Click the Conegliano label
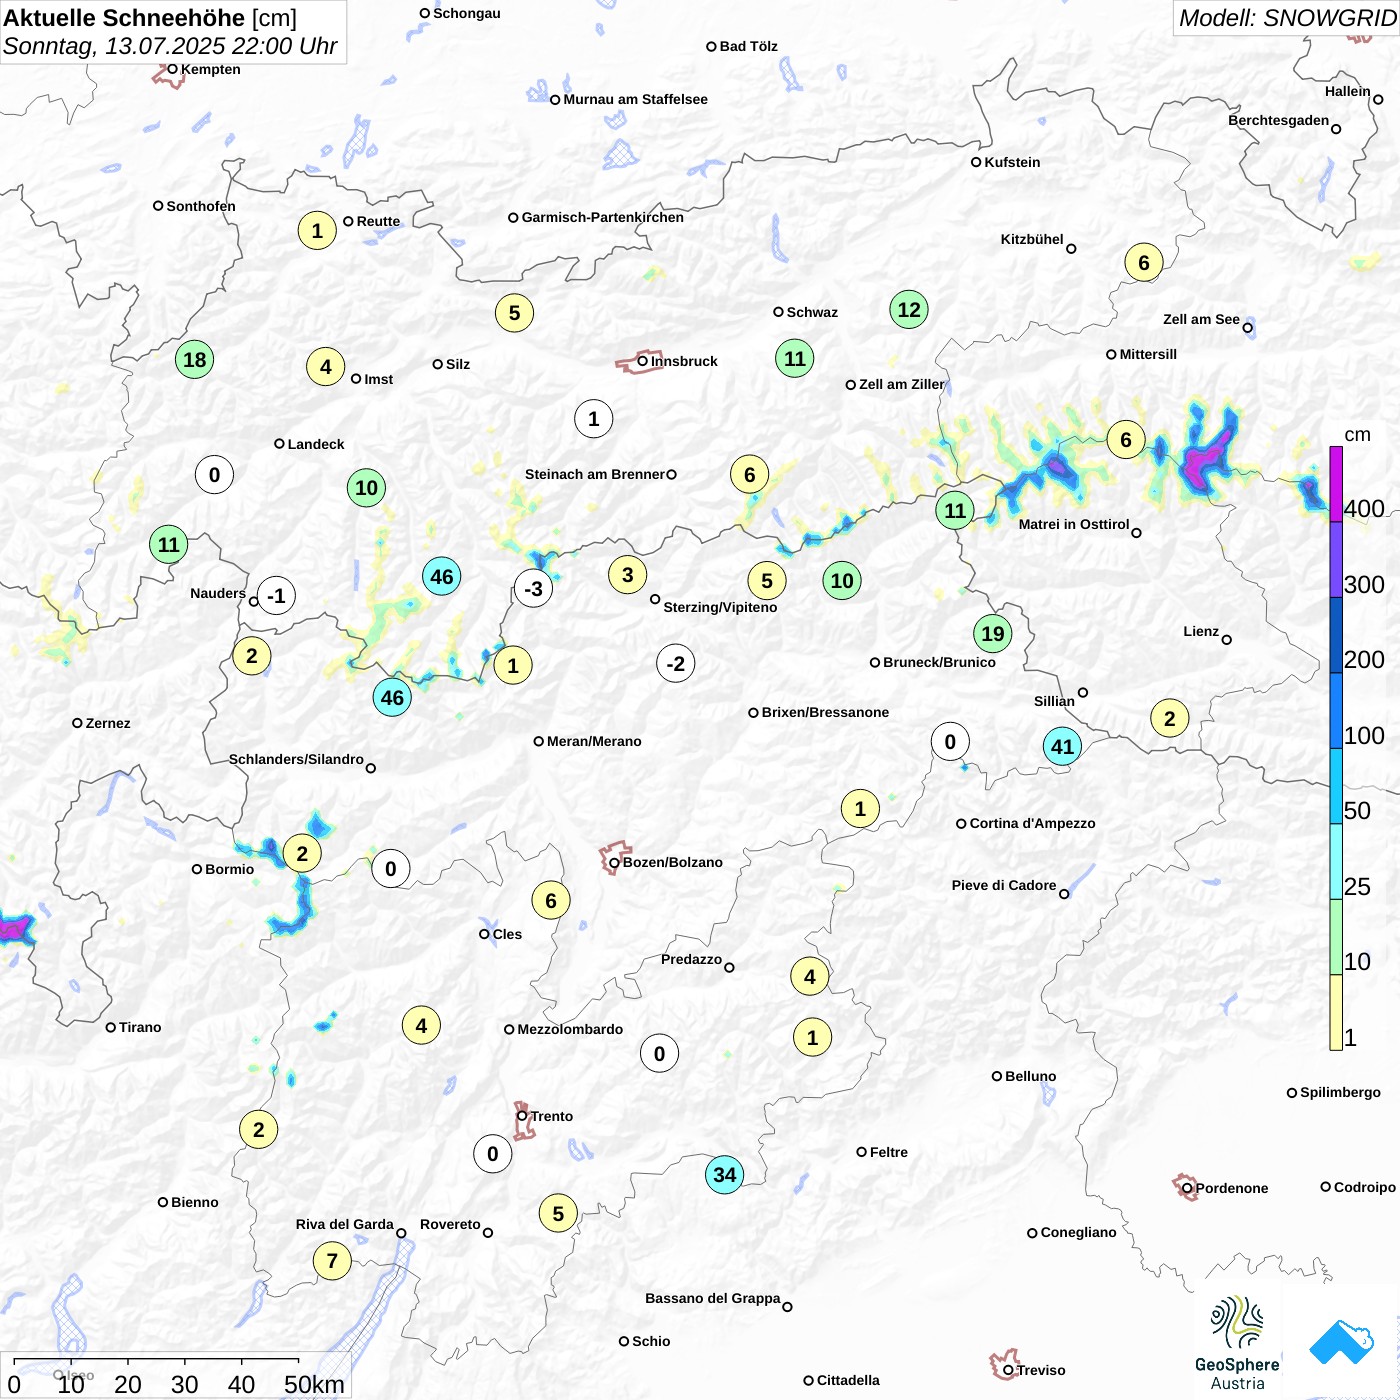1400x1400 pixels. click(1078, 1232)
